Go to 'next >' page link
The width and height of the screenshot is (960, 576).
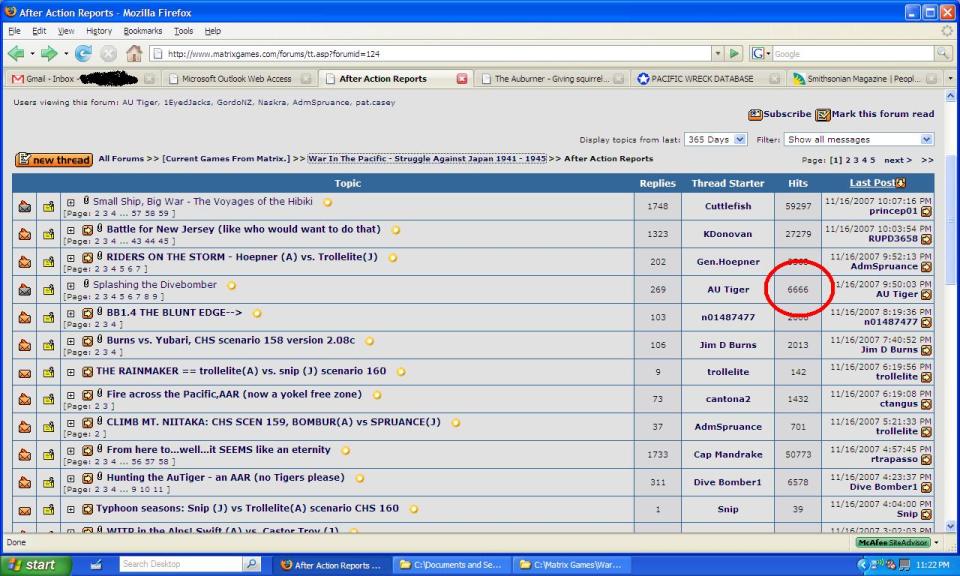[x=898, y=160]
